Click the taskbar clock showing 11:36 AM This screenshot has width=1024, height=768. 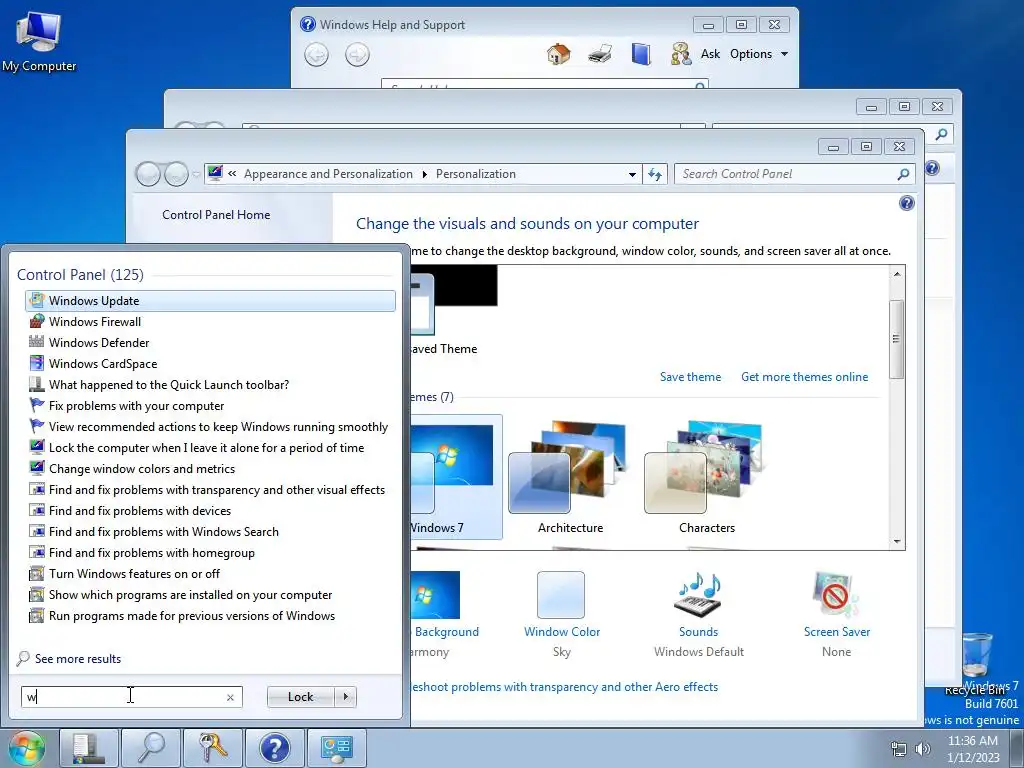[x=973, y=749]
